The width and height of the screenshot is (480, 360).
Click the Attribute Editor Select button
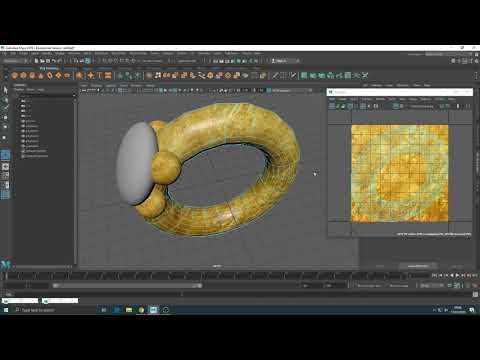coord(380,266)
